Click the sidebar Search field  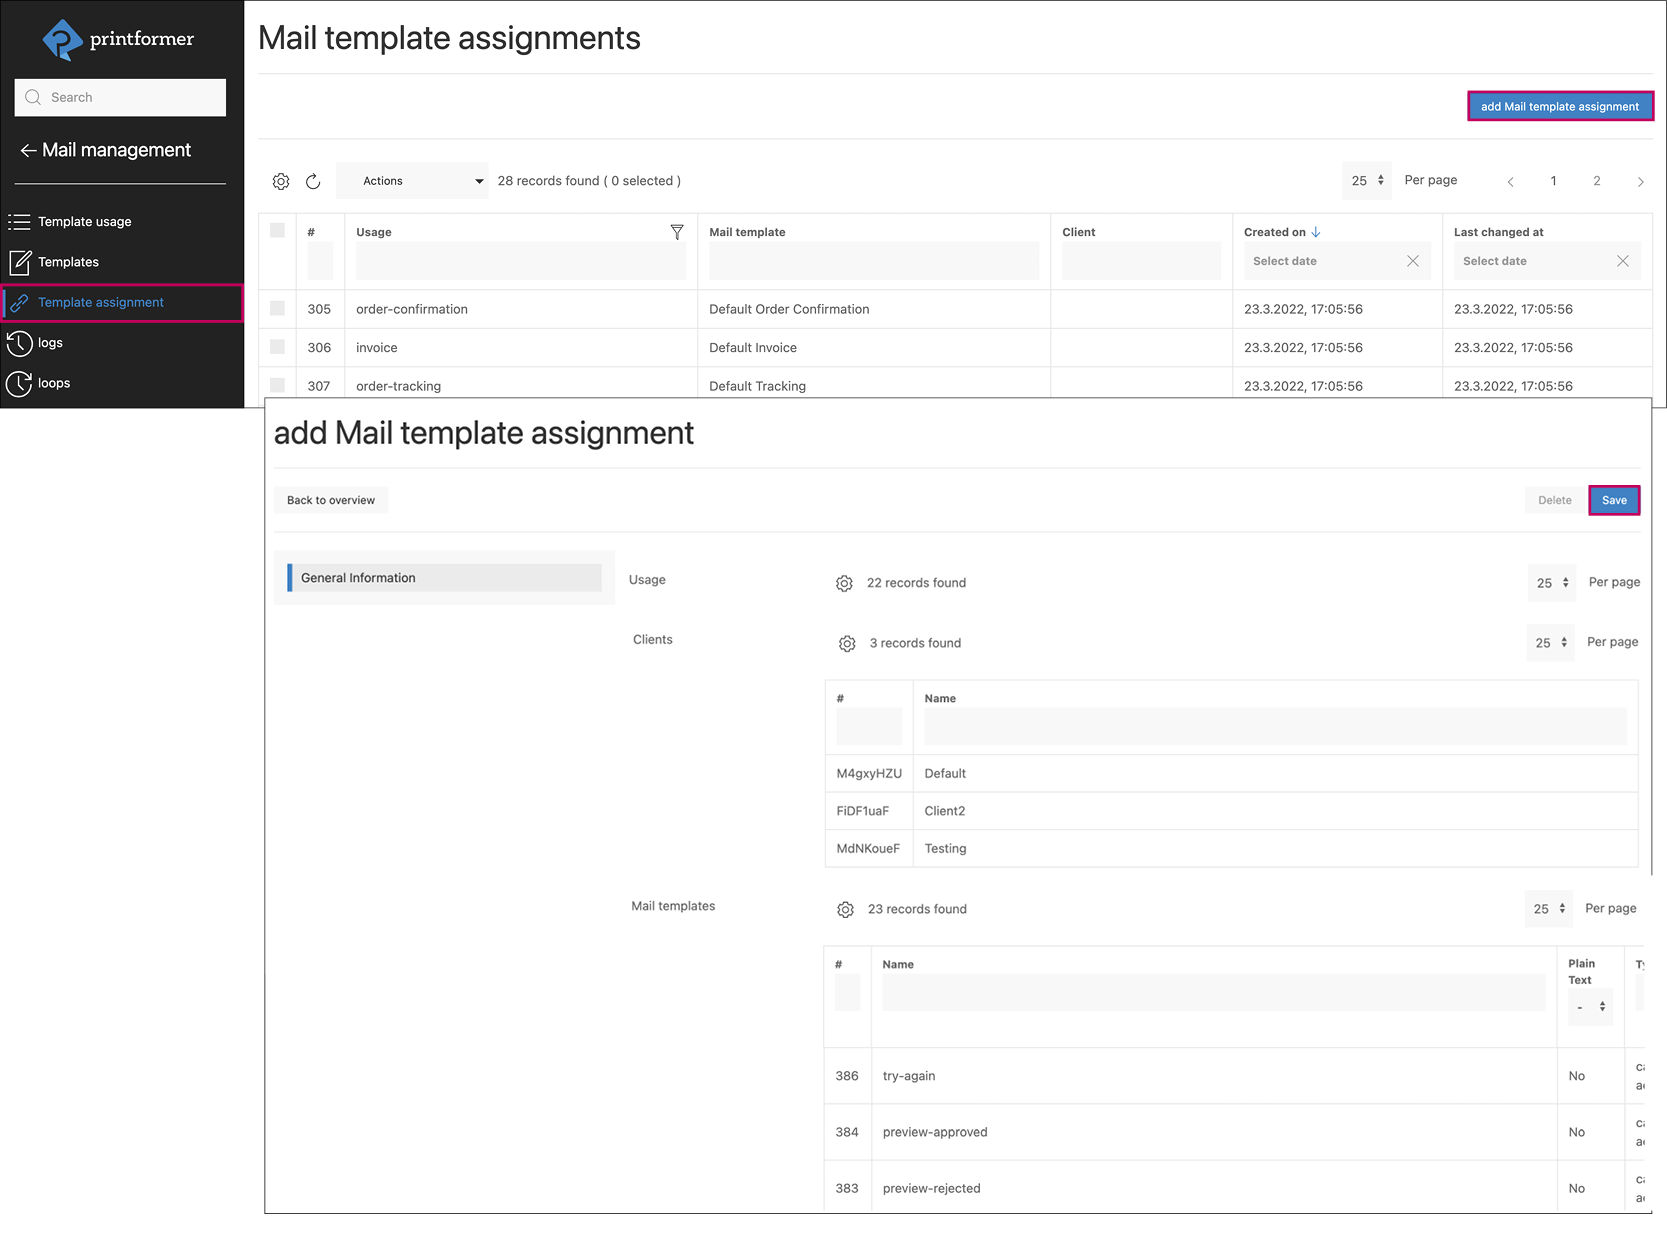(x=120, y=97)
